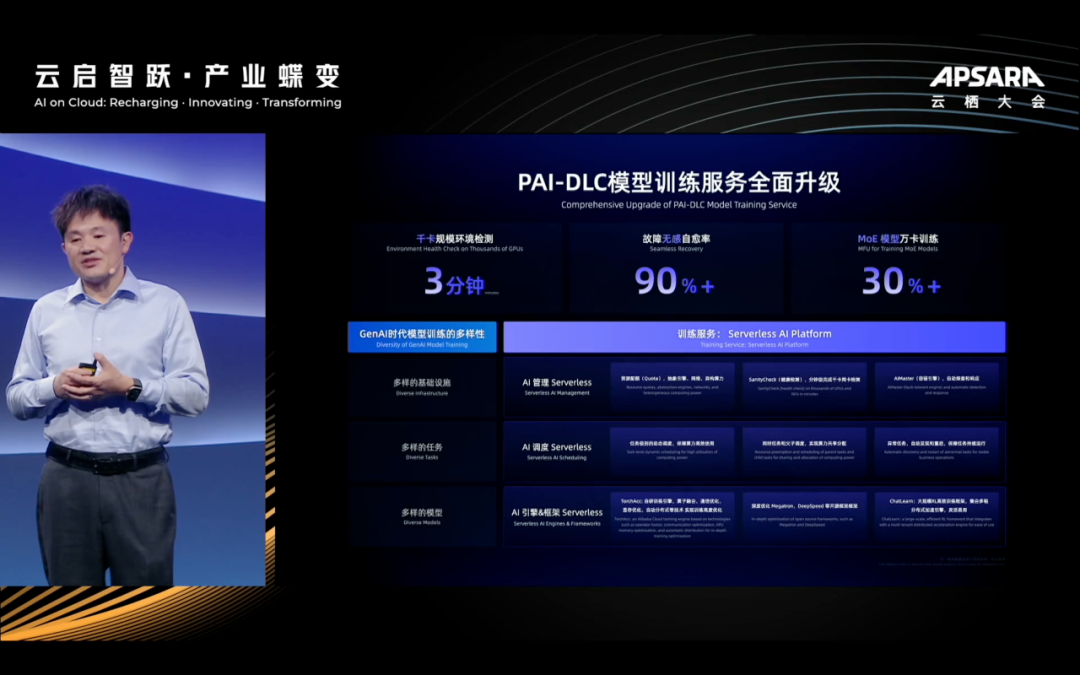Screen dimensions: 1080x675
Task: Click the 'Megatron, DeepSpeed' optimization card
Action: (x=804, y=517)
